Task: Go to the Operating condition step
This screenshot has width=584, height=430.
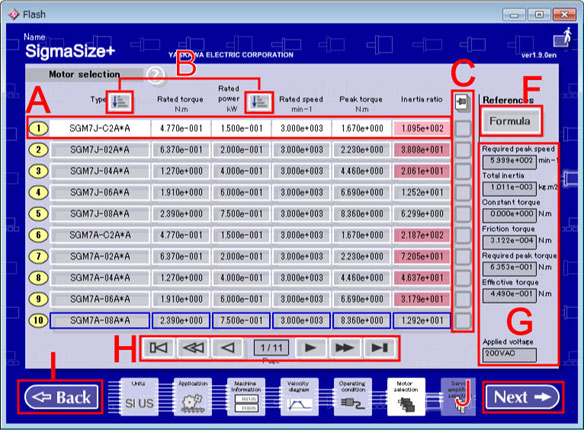Action: tap(353, 397)
